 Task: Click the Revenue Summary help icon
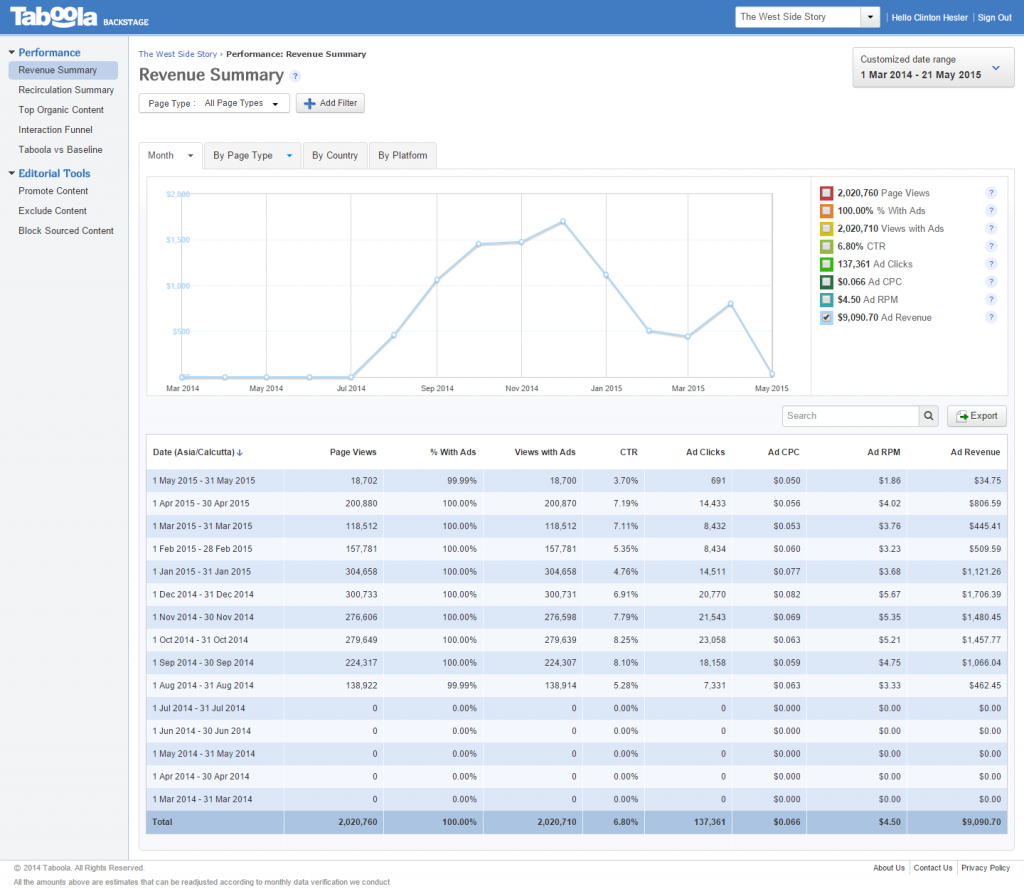pos(295,75)
